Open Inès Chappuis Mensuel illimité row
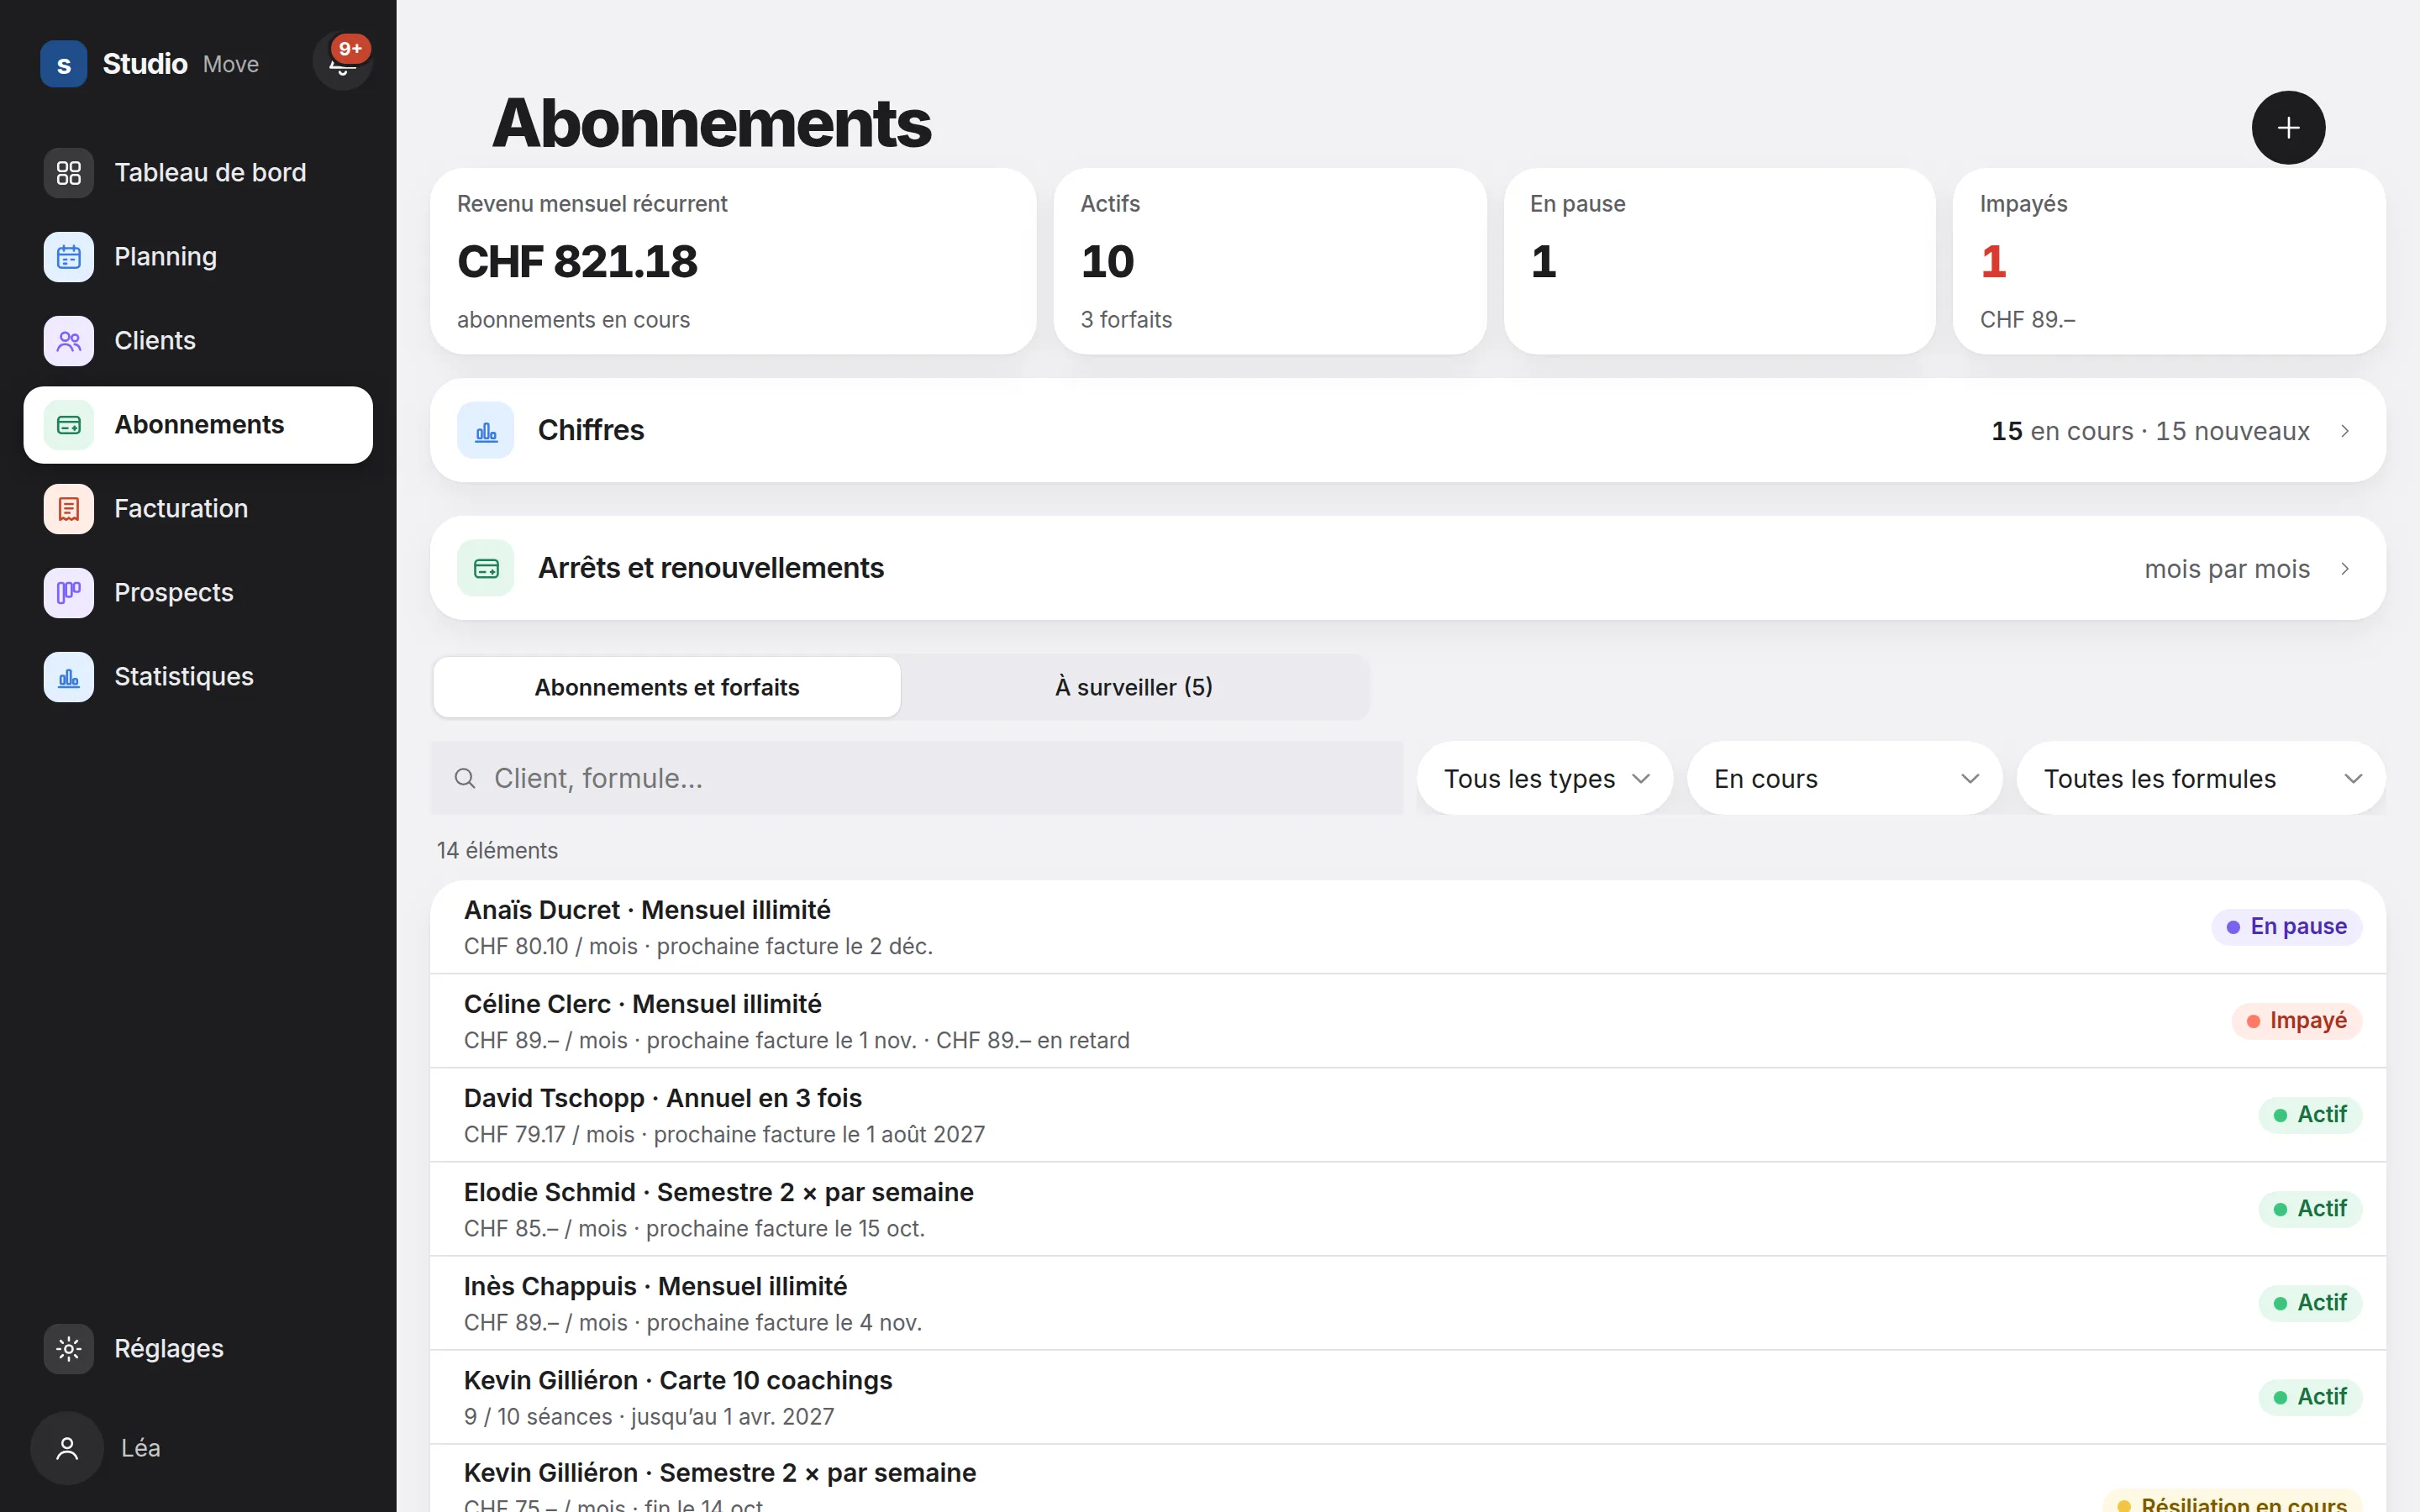The height and width of the screenshot is (1512, 2420). tap(1408, 1303)
